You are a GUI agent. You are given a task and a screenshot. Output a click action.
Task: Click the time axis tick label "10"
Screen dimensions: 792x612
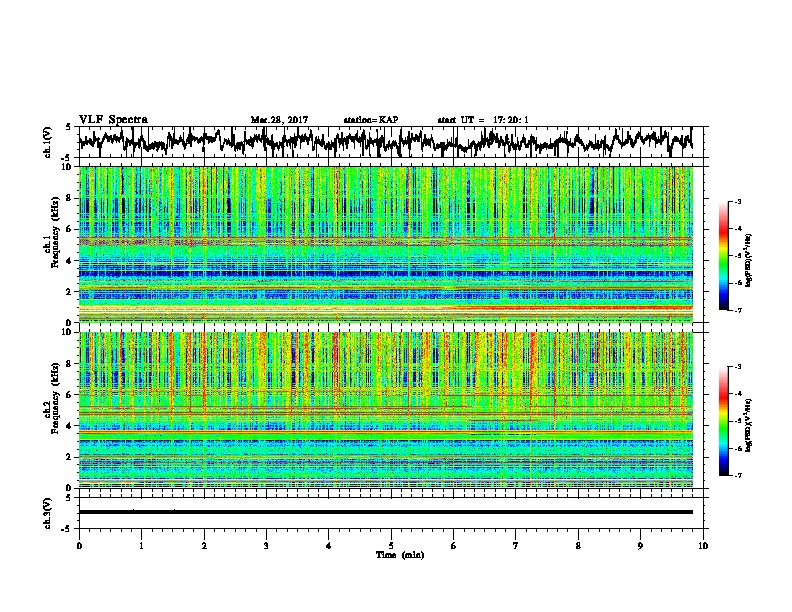click(x=703, y=545)
